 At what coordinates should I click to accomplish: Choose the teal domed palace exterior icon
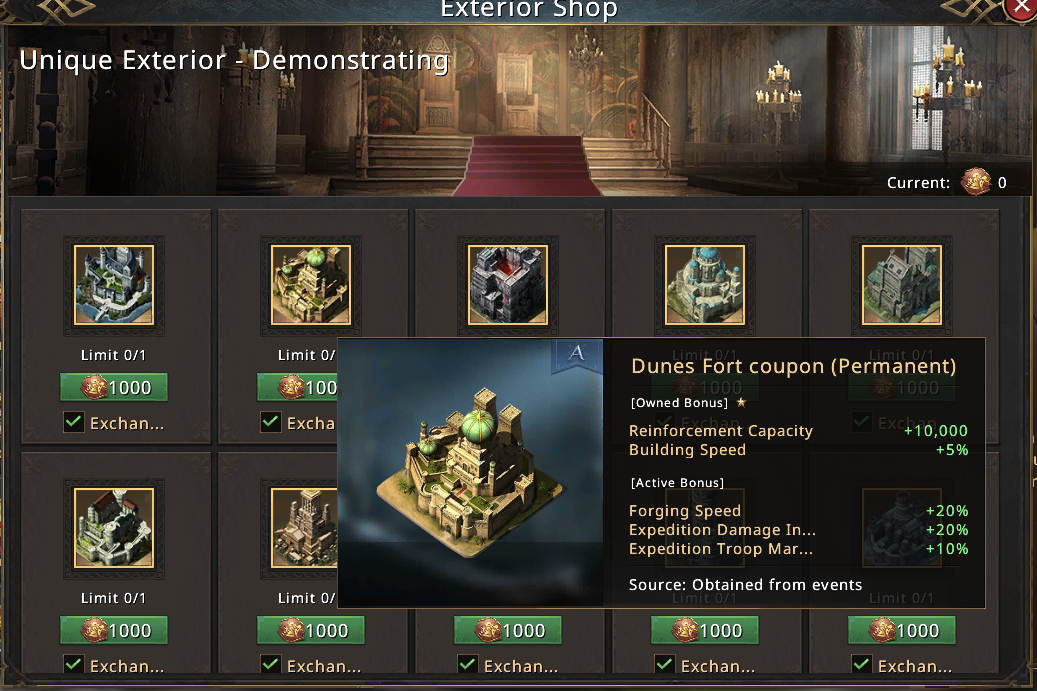tap(704, 285)
